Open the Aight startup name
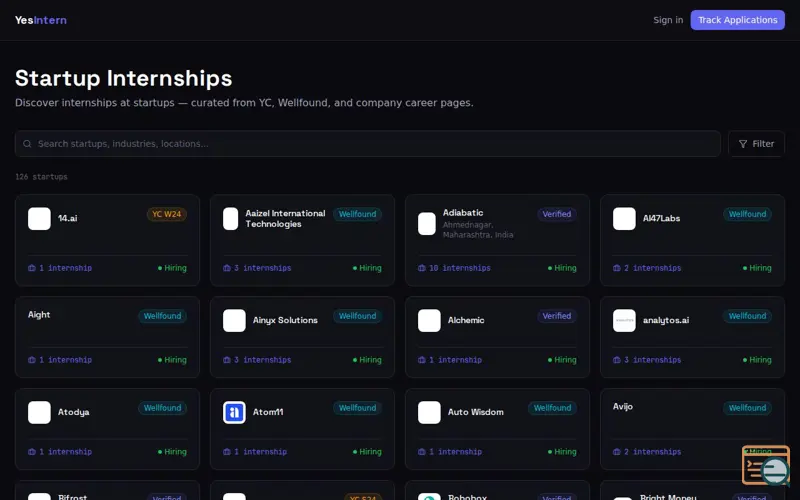Image resolution: width=800 pixels, height=500 pixels. 39,314
